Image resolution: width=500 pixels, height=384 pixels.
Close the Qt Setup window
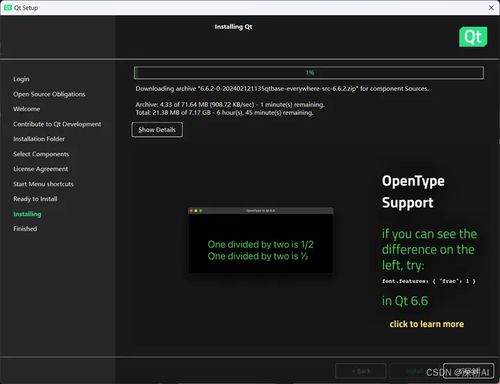491,8
